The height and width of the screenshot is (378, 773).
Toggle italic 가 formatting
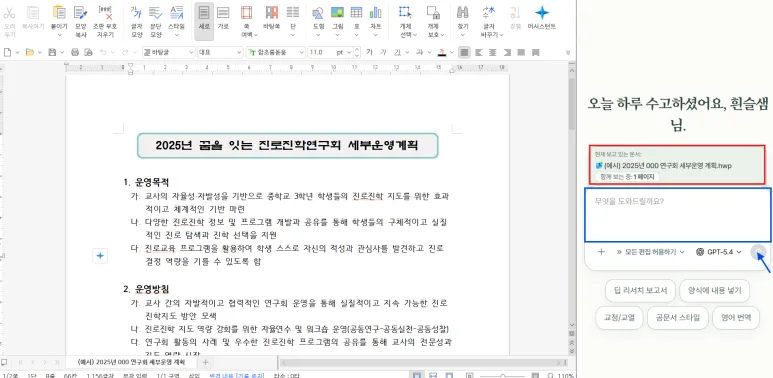[384, 52]
